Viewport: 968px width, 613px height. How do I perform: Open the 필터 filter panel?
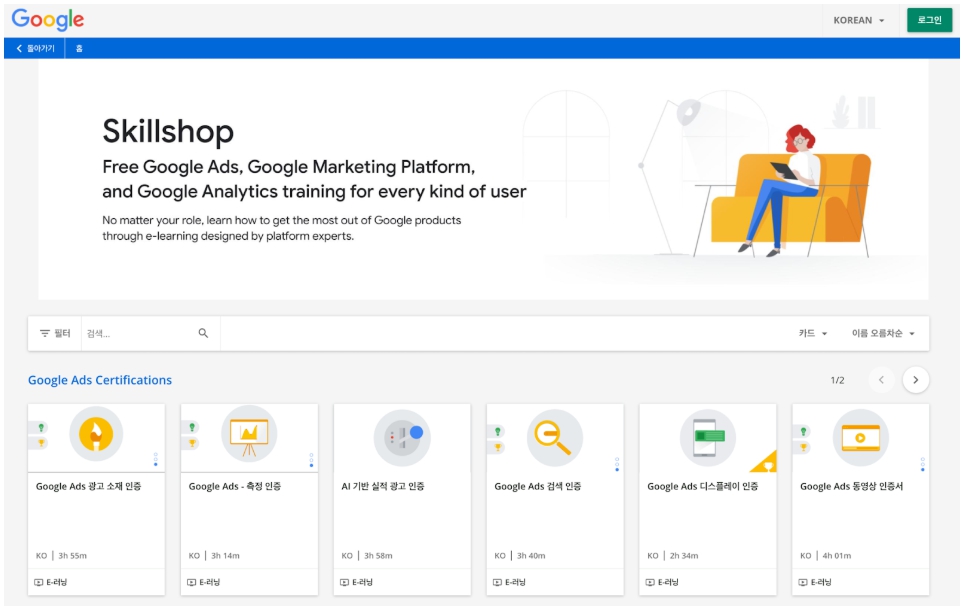pos(55,333)
